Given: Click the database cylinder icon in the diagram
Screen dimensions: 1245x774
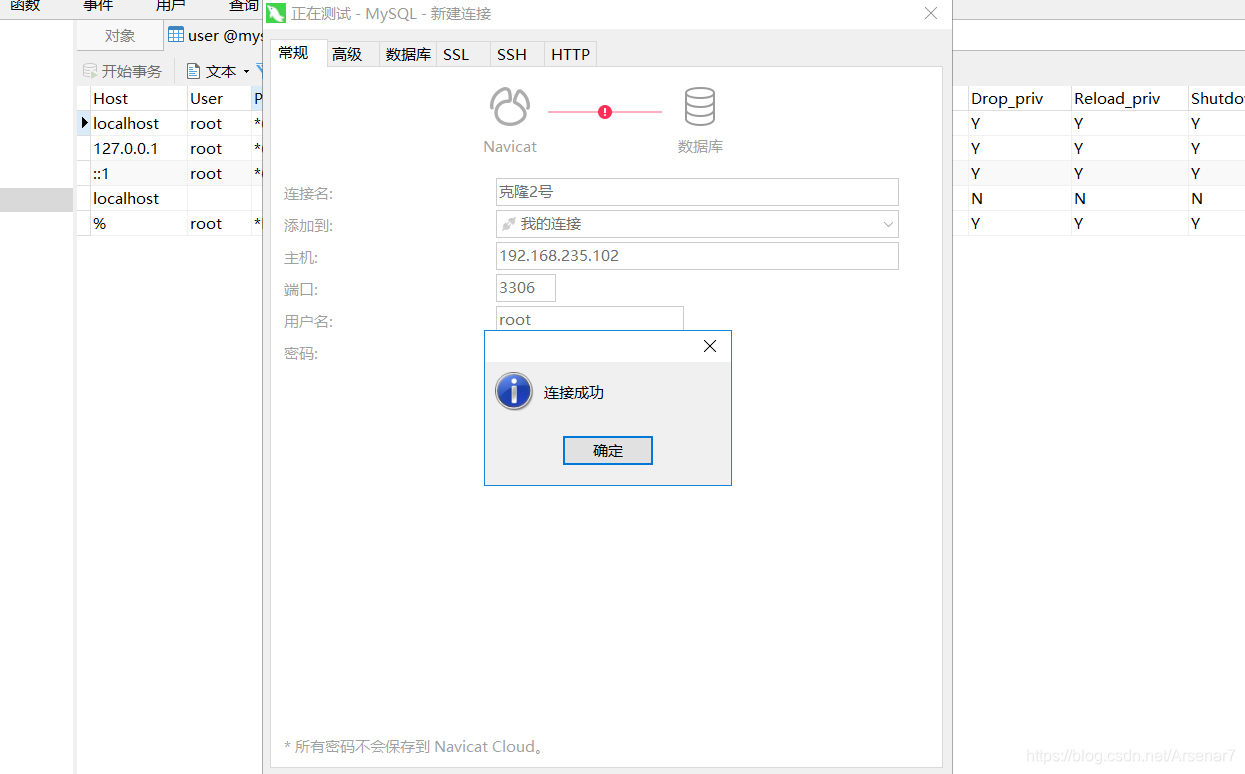Looking at the screenshot, I should [x=700, y=106].
